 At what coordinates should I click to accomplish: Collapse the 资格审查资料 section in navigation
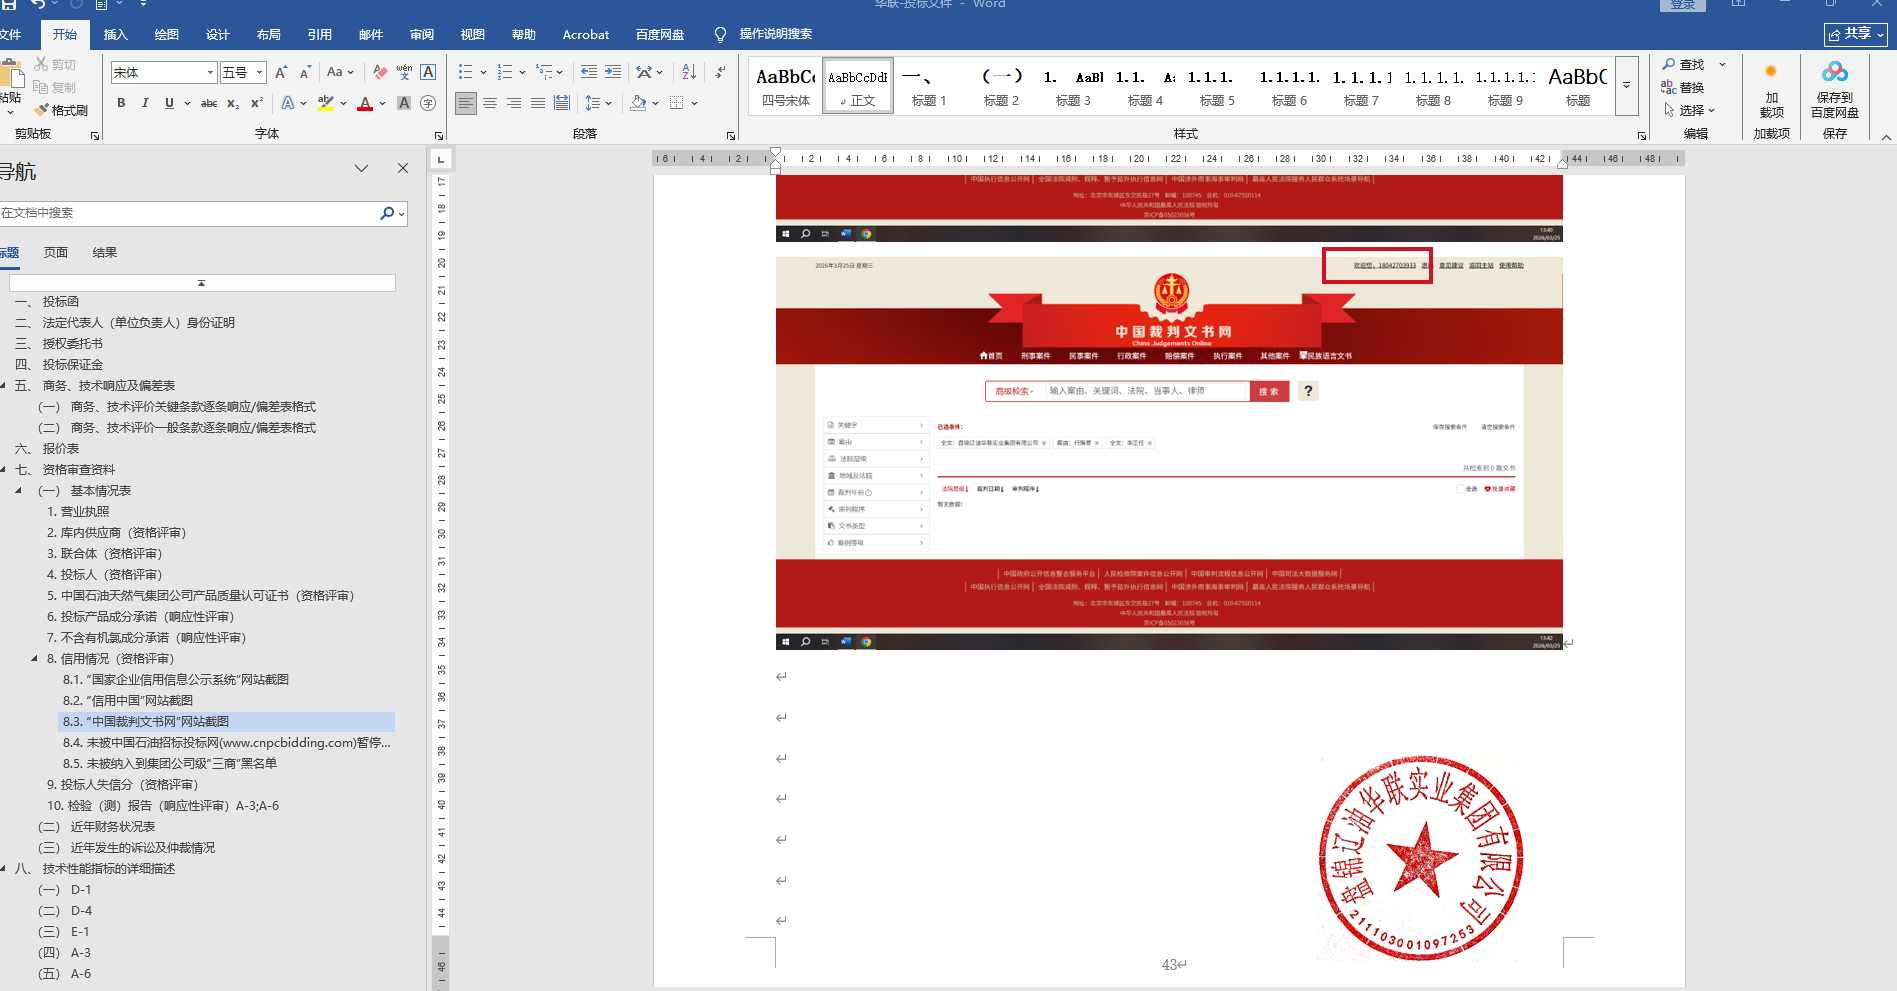4,470
